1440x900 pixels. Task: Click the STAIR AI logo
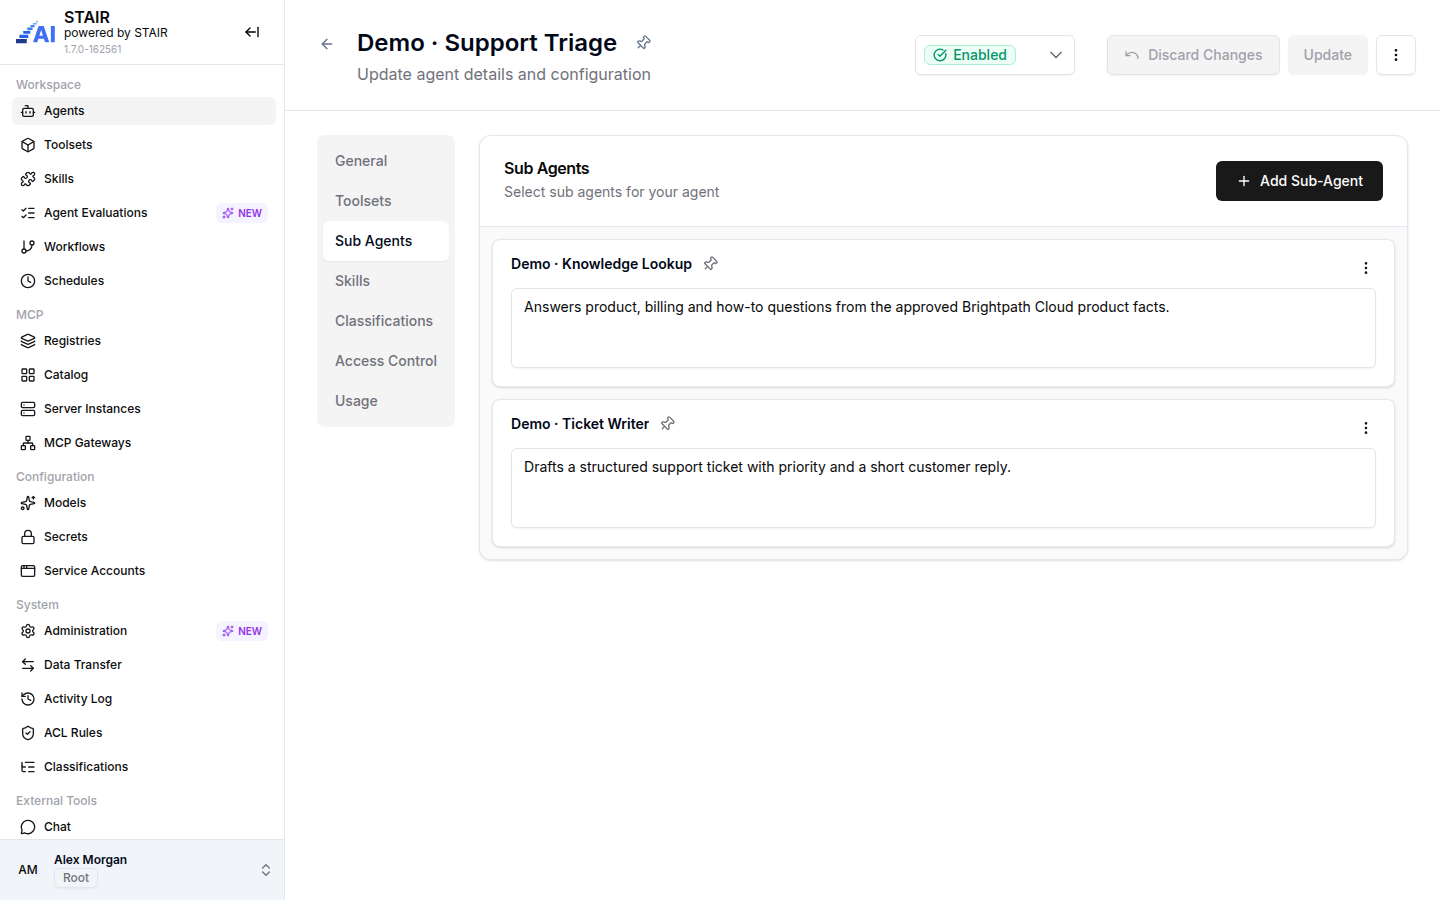coord(36,33)
